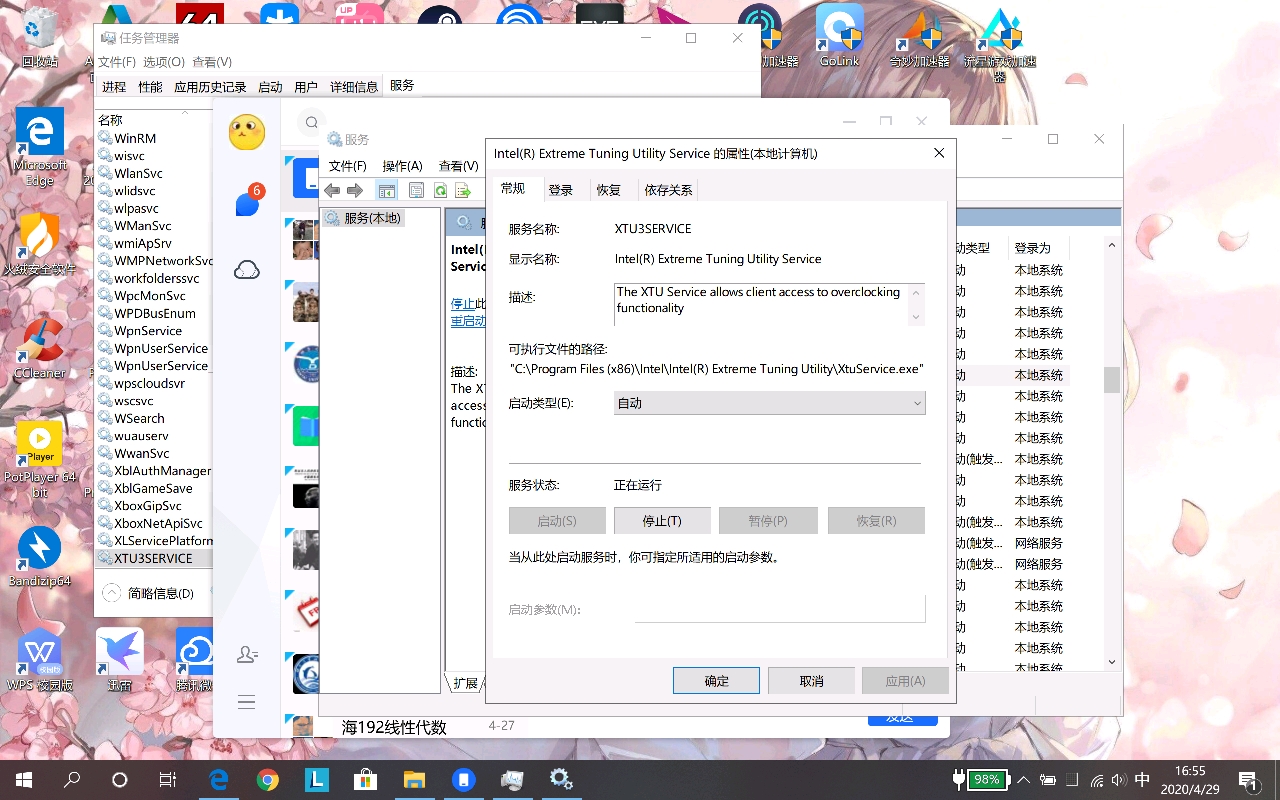Screen dimensions: 1280x800
Task: Open GoLink desktop shortcut
Action: [840, 36]
